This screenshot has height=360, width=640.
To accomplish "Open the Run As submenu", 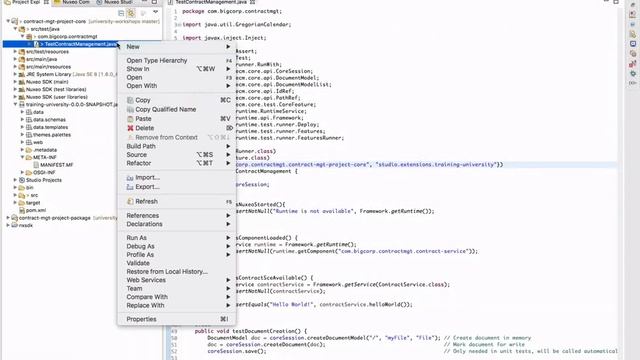I will [177, 238].
